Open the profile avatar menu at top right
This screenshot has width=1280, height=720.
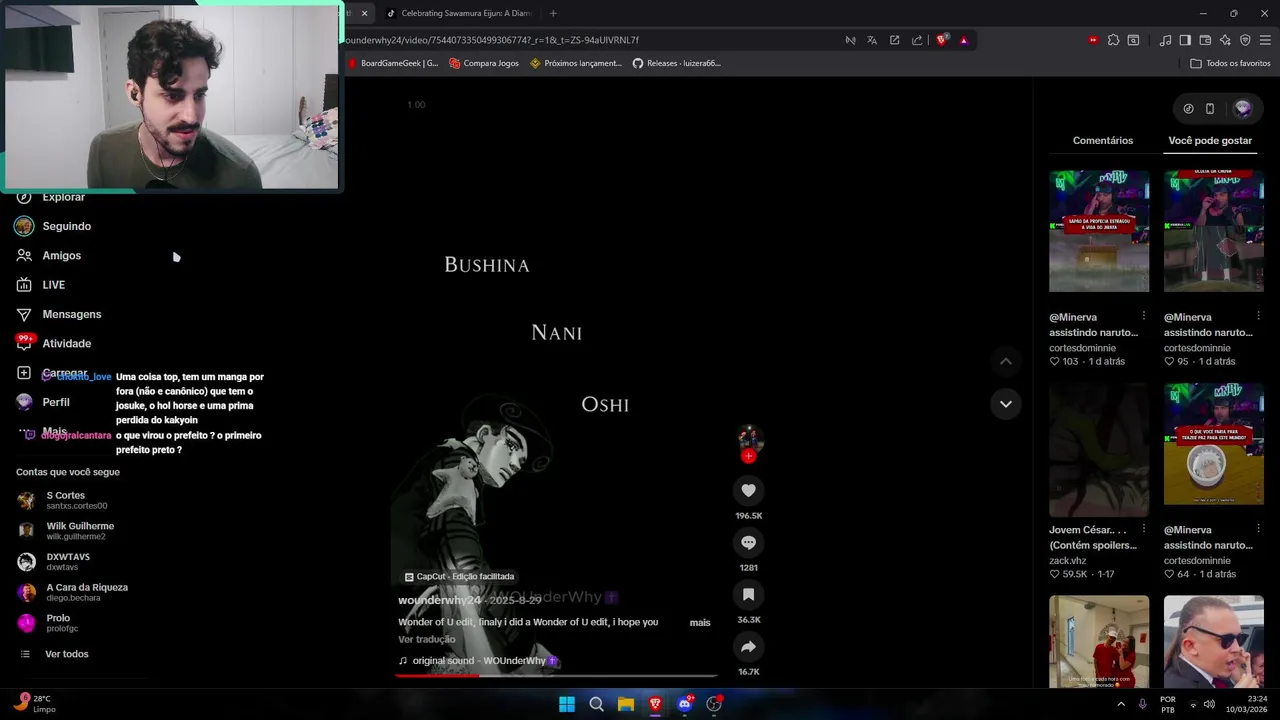1243,108
